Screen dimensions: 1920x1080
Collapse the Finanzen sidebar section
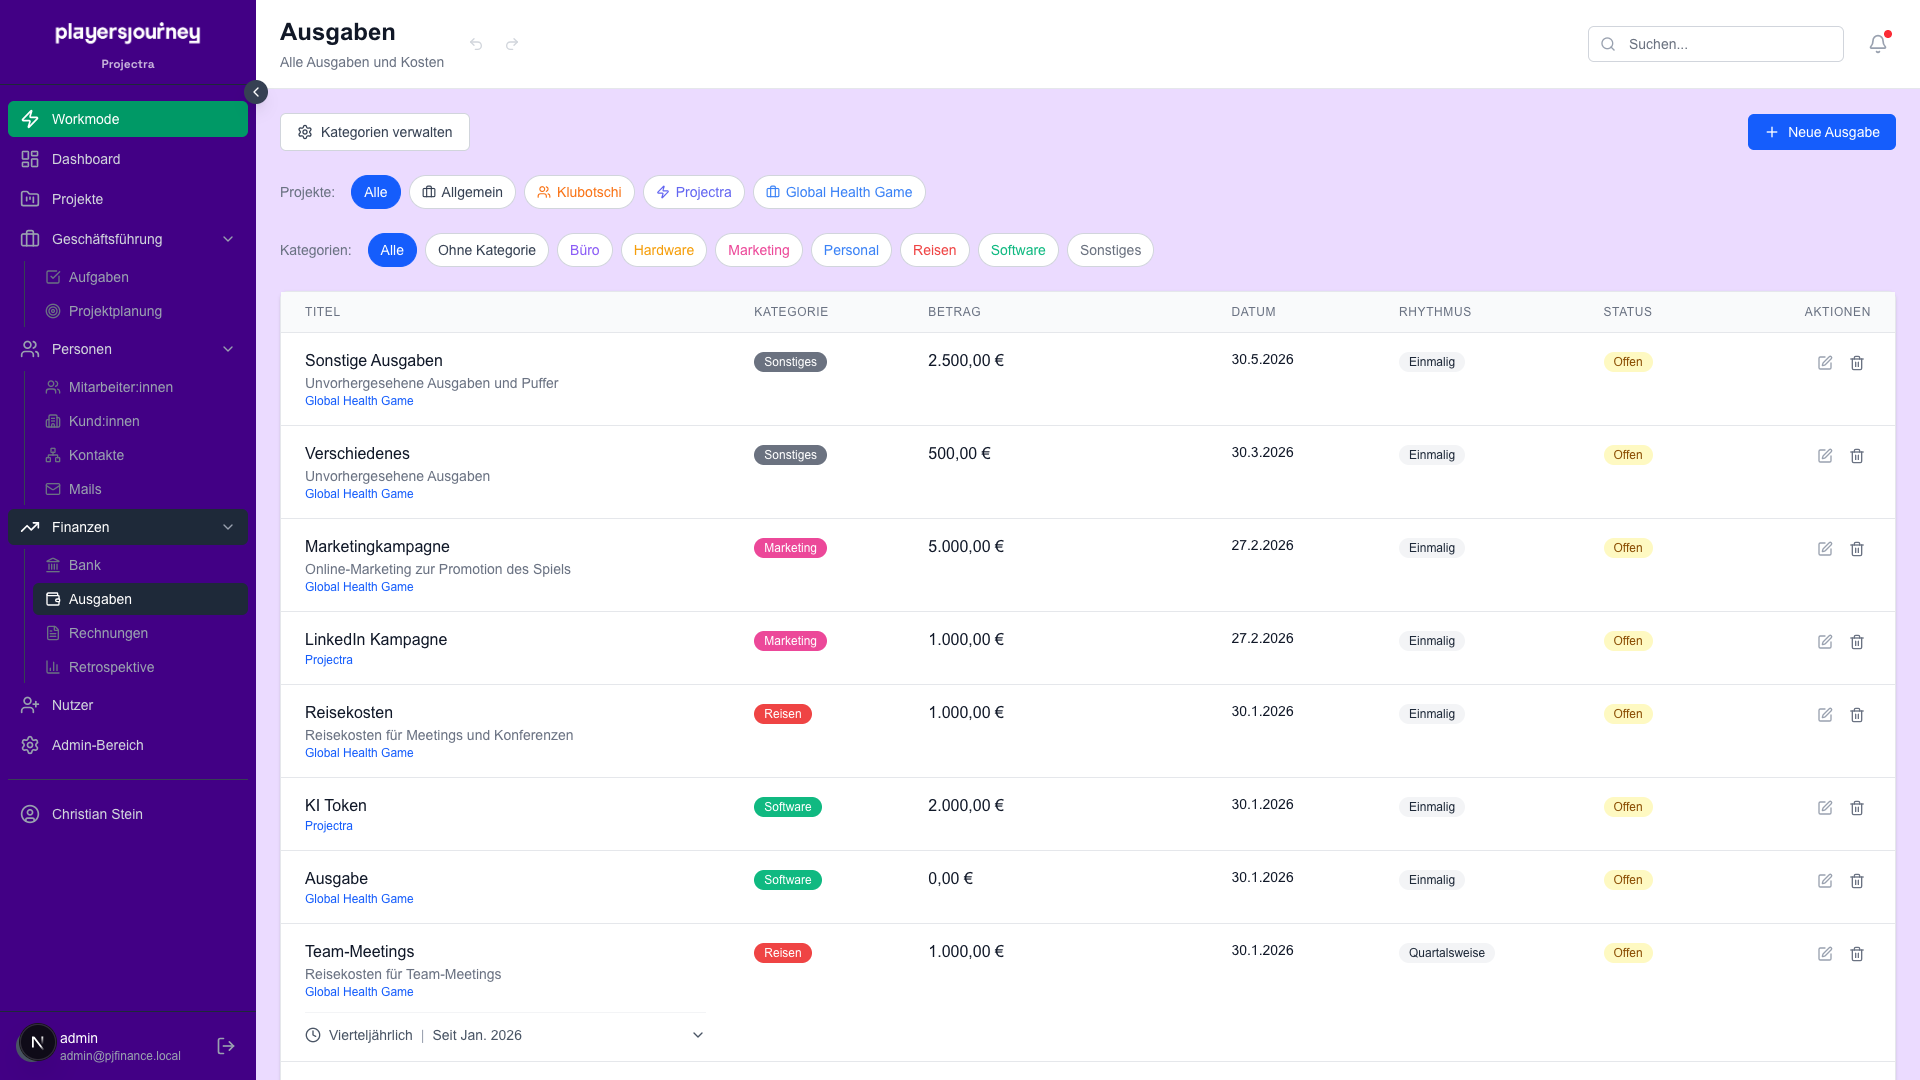tap(228, 527)
